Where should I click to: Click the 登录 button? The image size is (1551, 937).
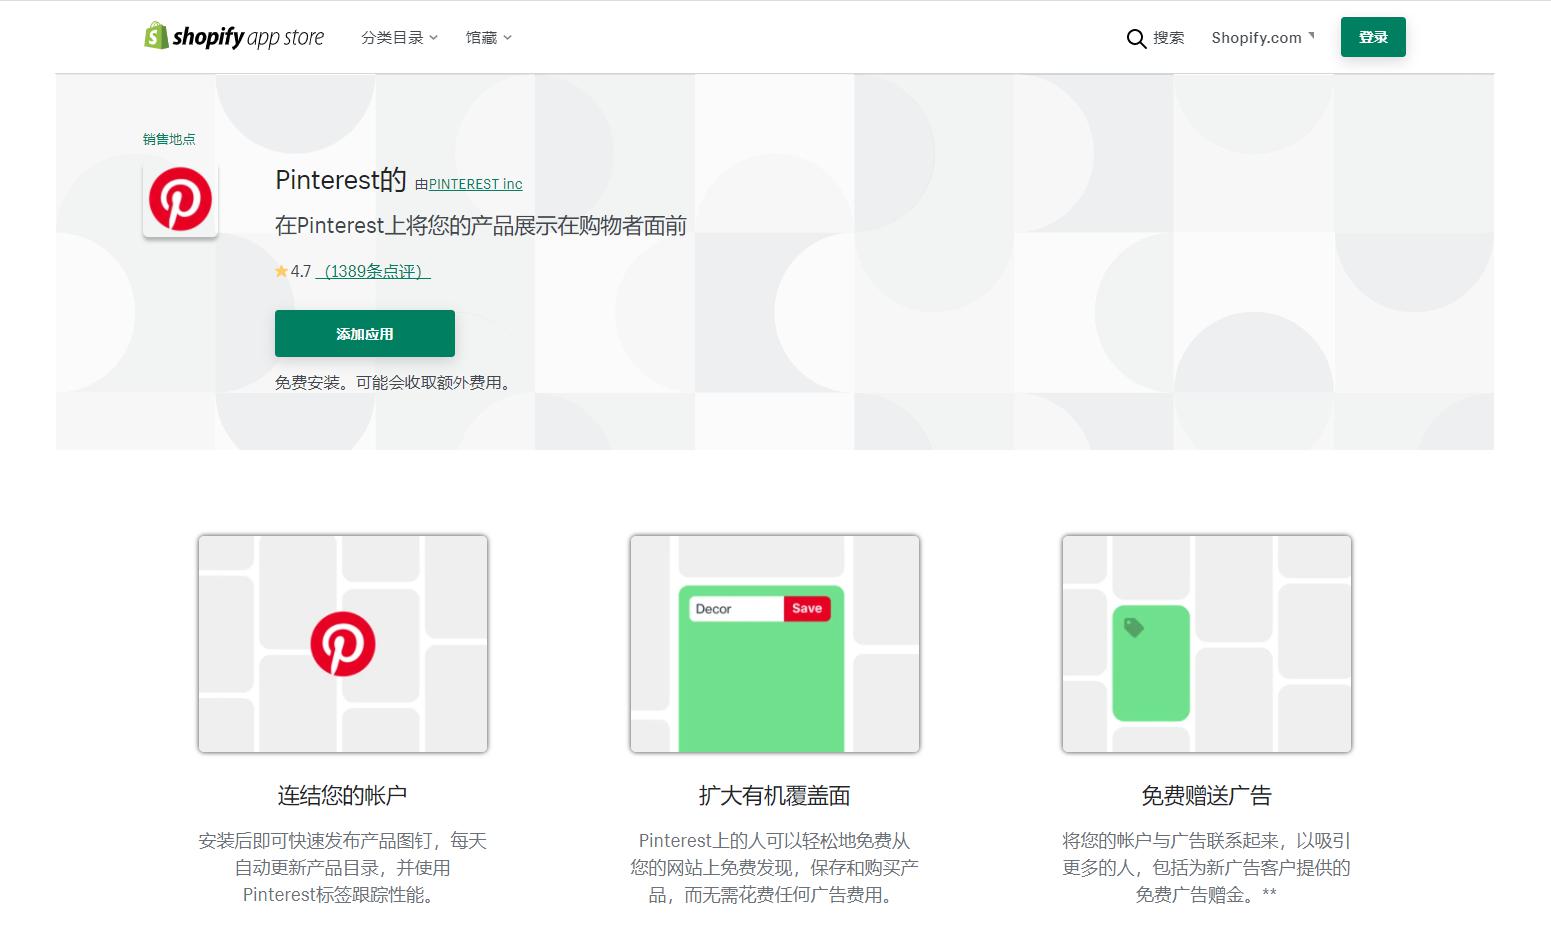pos(1372,36)
